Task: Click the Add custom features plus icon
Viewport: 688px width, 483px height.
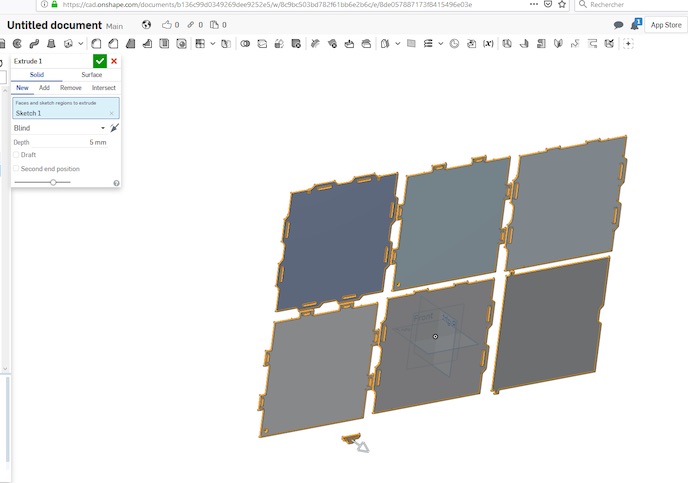Action: pos(628,43)
